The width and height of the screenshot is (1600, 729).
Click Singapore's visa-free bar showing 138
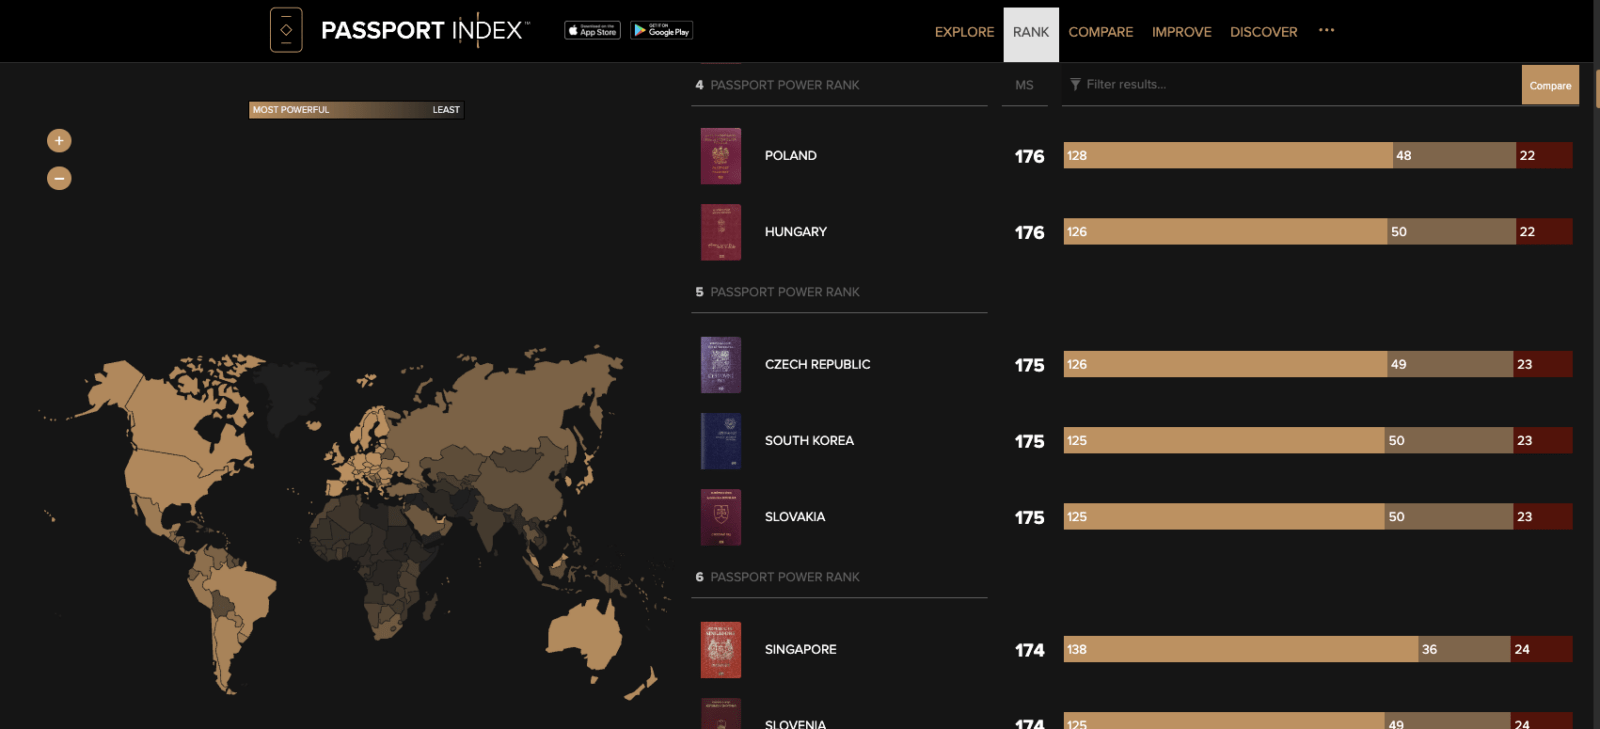coord(1241,649)
